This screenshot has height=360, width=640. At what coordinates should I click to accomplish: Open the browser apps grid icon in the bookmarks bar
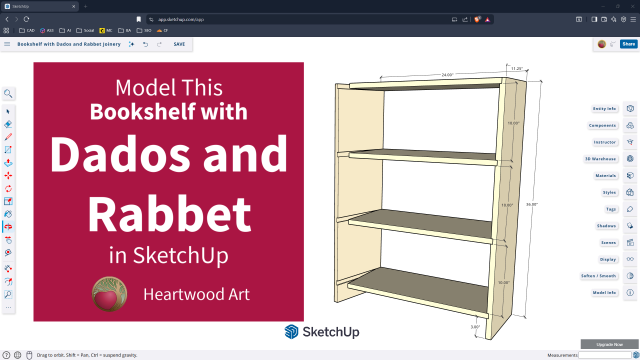(6, 31)
